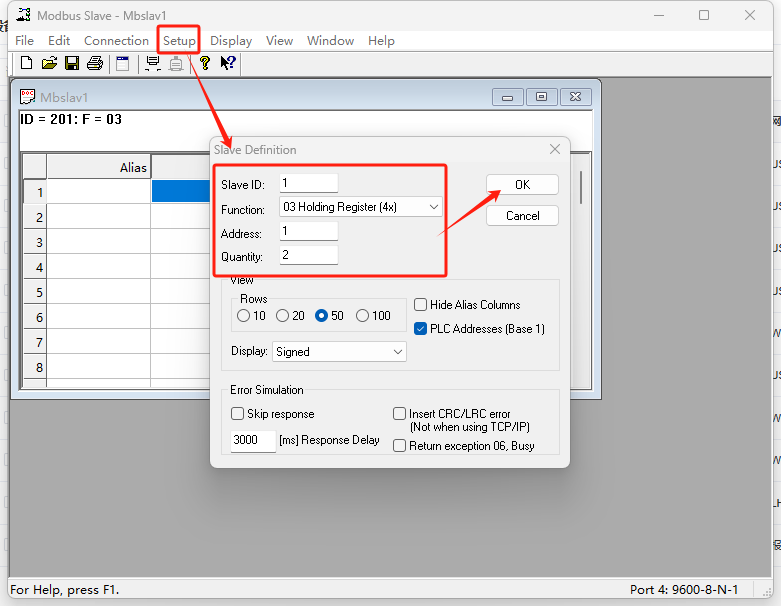Click the Quantity input field
781x606 pixels.
(308, 256)
